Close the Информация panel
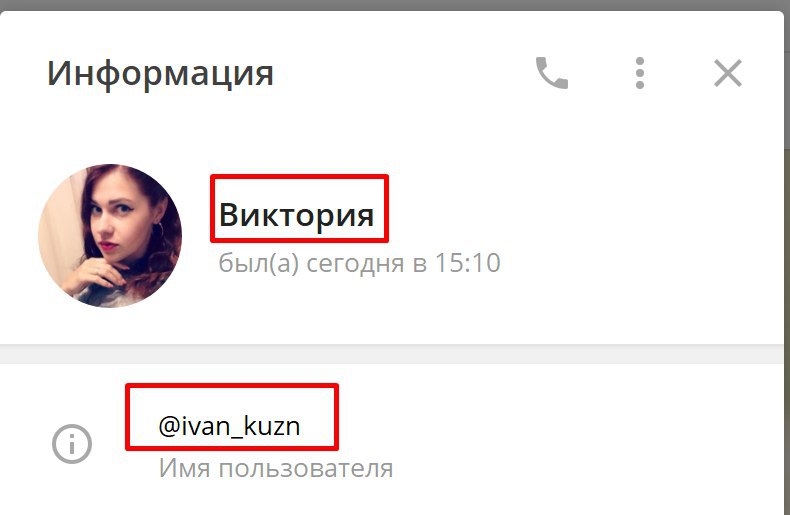 [x=728, y=73]
